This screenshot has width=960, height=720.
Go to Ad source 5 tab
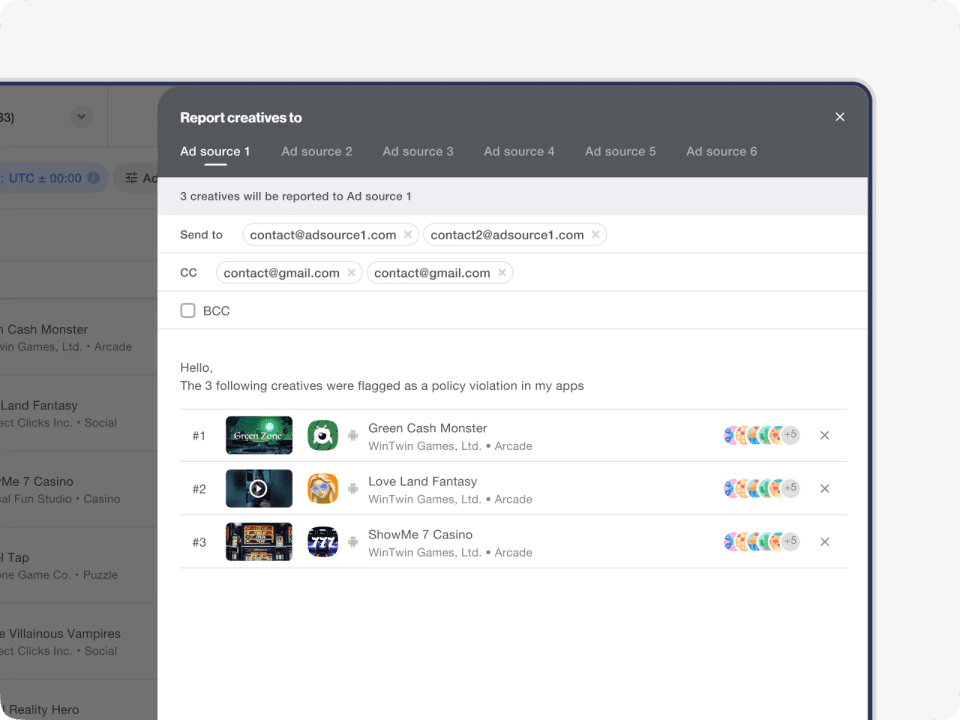click(620, 151)
